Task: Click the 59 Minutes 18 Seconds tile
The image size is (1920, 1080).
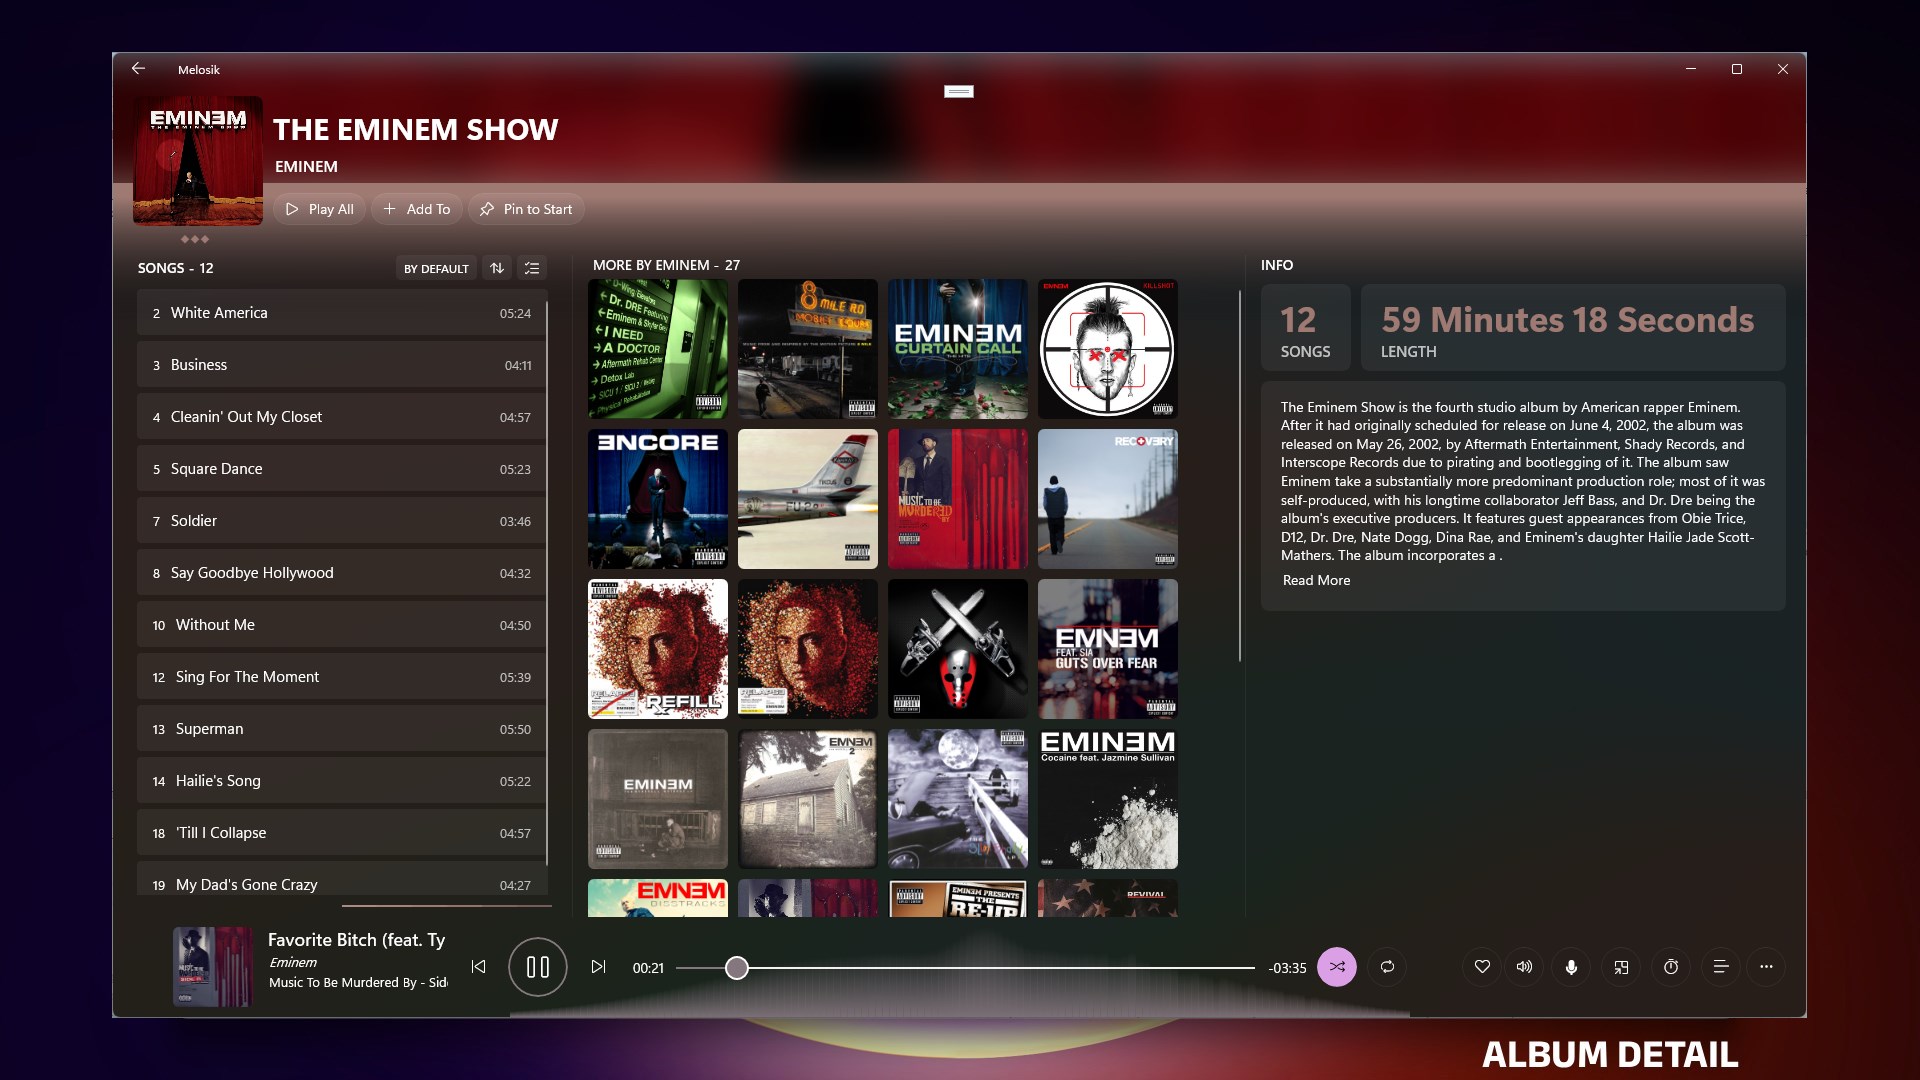Action: tap(1573, 327)
